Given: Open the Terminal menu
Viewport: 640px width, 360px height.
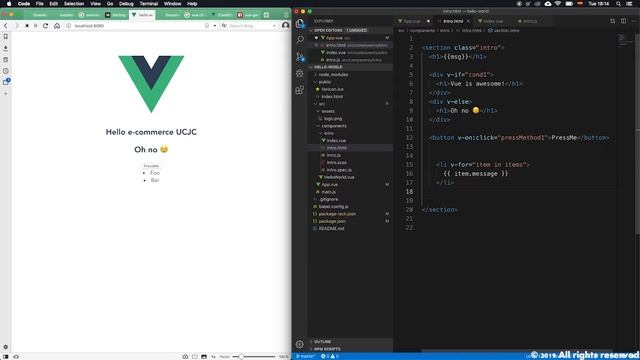Looking at the screenshot, I should 149,4.
